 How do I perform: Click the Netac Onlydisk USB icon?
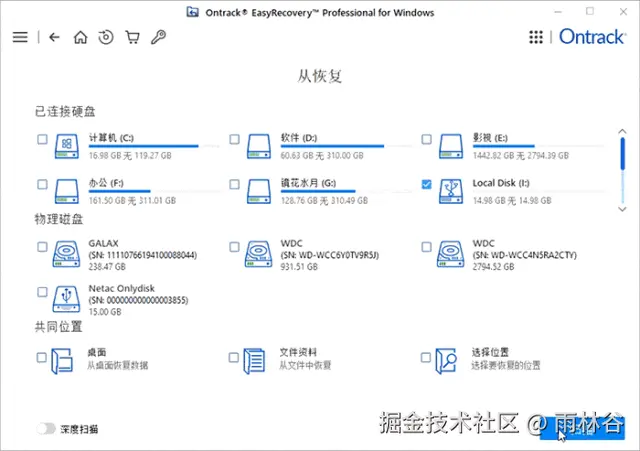pyautogui.click(x=66, y=299)
